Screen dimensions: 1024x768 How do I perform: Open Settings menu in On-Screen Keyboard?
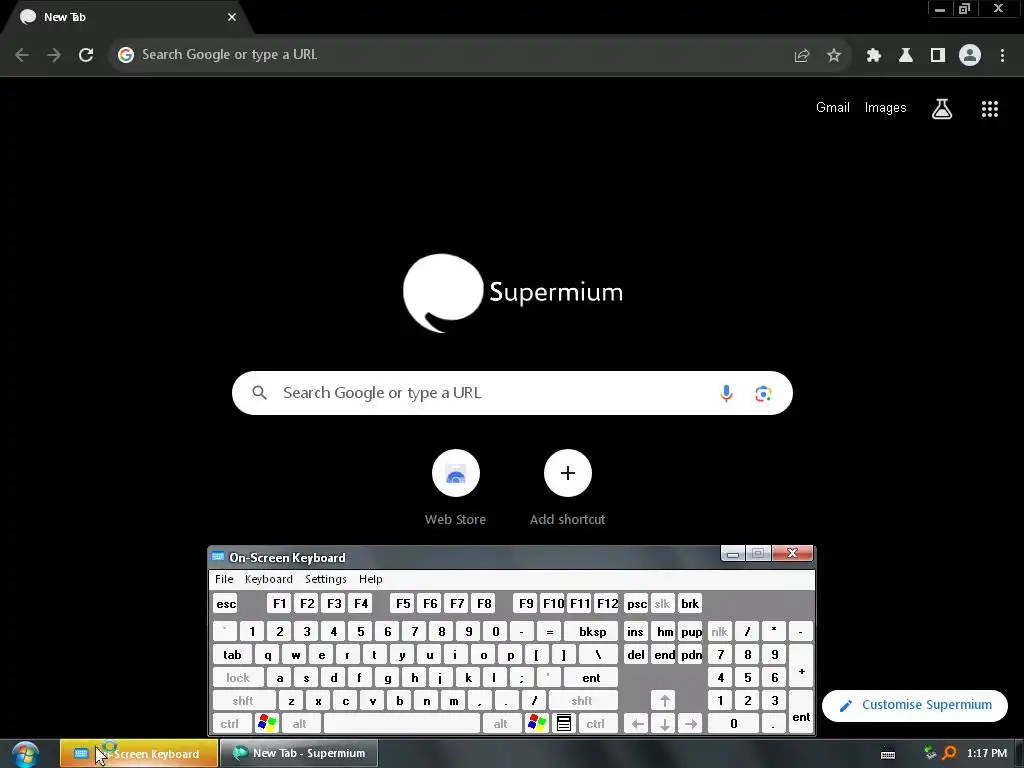[326, 579]
